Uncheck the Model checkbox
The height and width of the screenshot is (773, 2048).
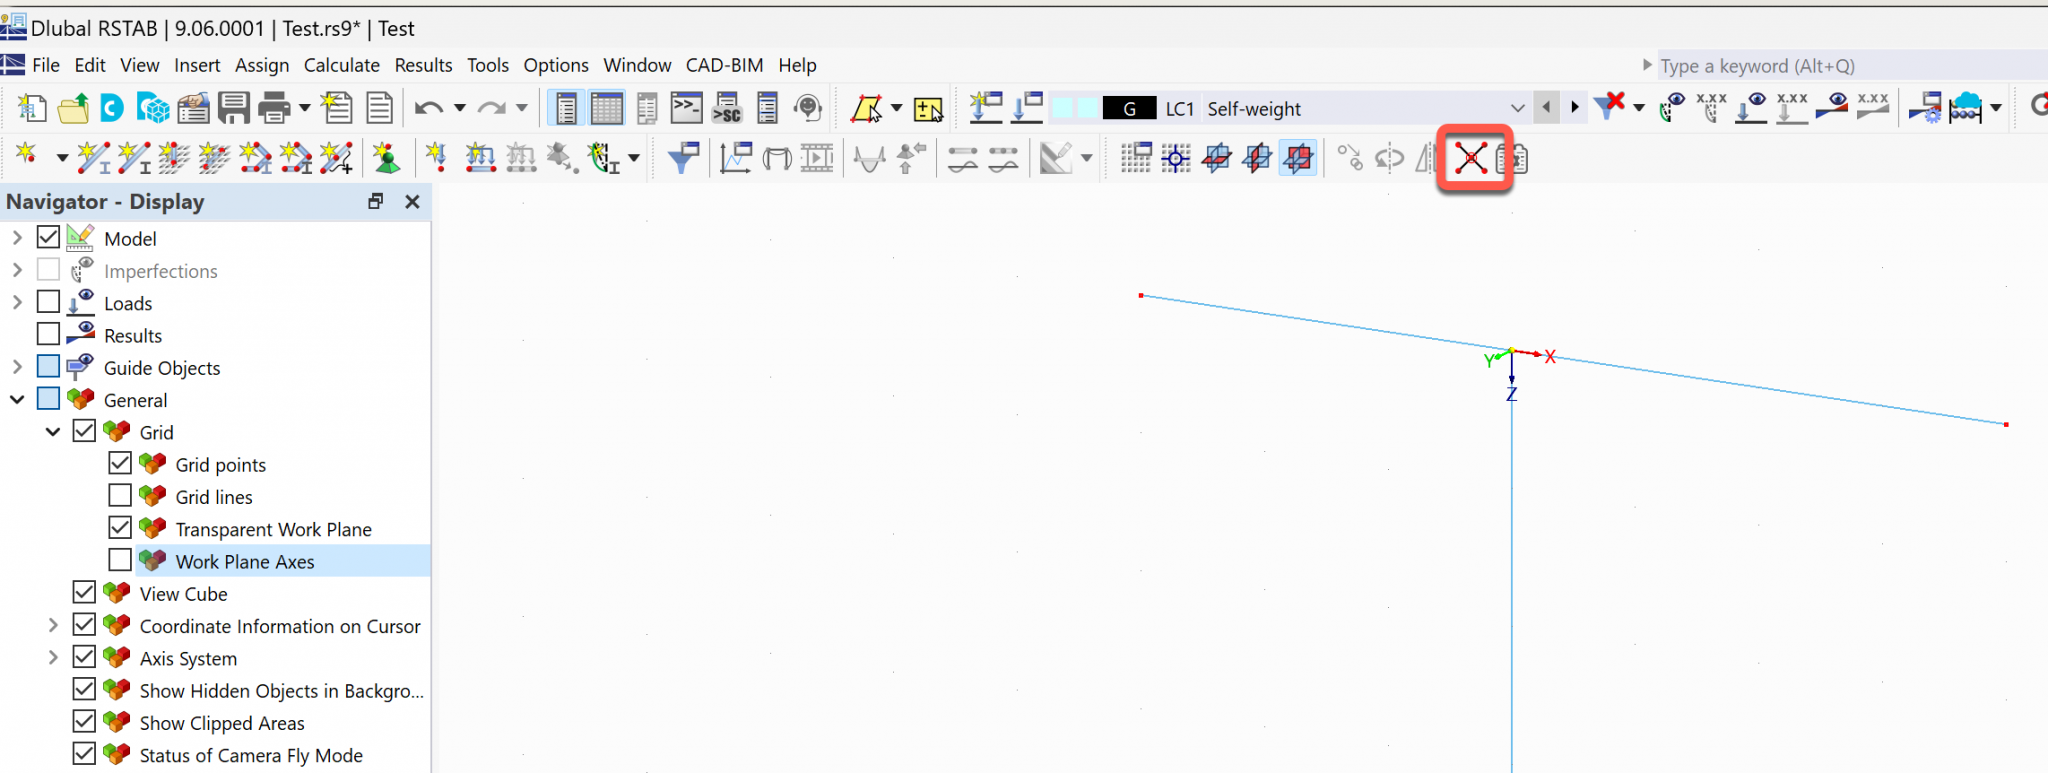(x=48, y=238)
